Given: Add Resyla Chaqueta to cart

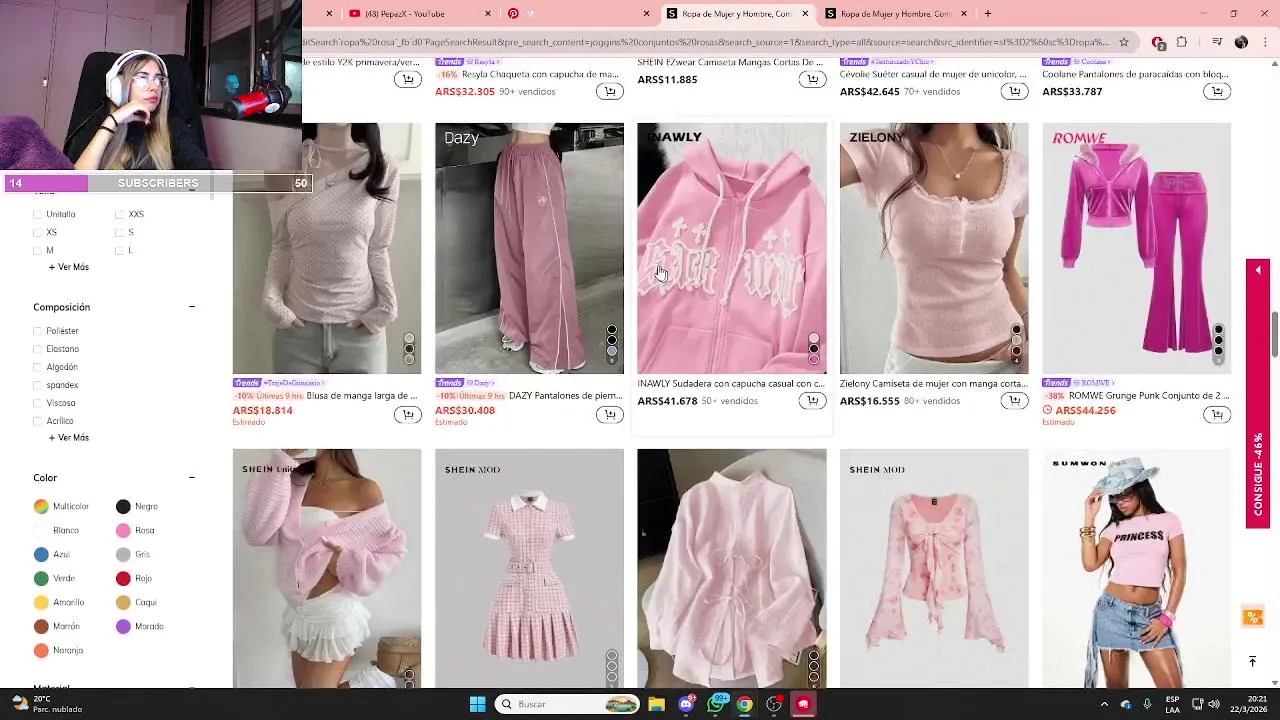Looking at the screenshot, I should pyautogui.click(x=609, y=91).
